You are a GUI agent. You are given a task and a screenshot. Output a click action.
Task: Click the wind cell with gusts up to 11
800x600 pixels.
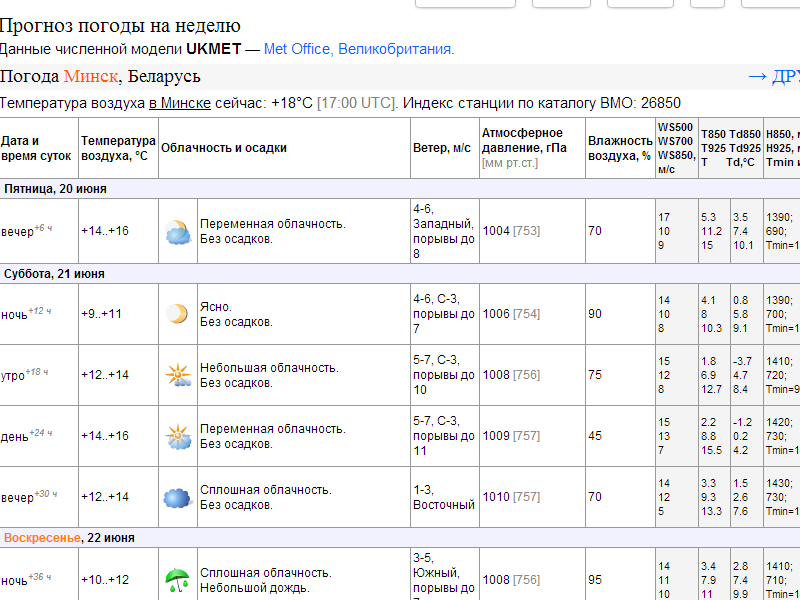click(x=444, y=436)
